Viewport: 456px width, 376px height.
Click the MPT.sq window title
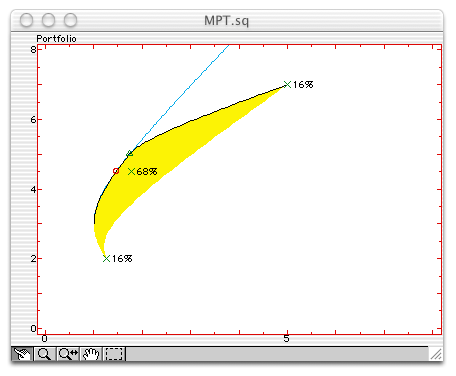click(227, 21)
